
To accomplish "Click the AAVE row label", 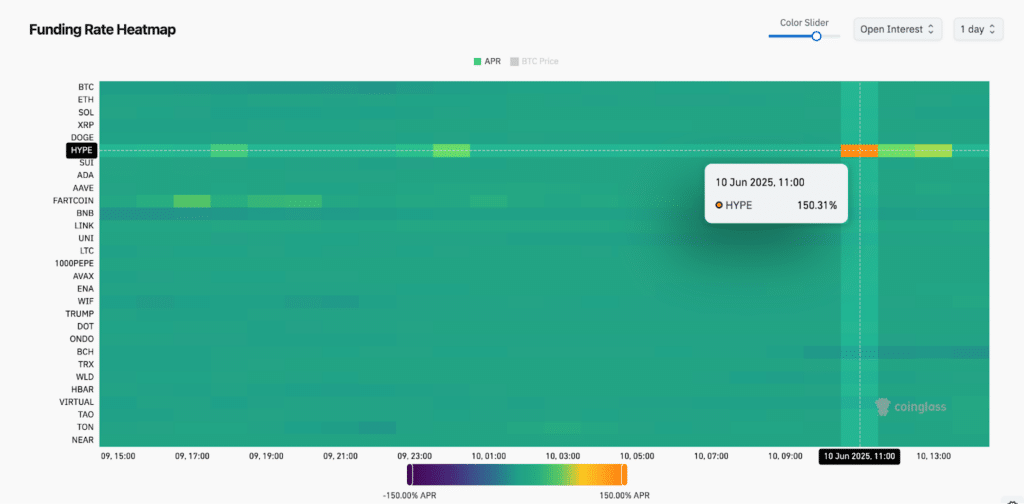I will coord(84,188).
